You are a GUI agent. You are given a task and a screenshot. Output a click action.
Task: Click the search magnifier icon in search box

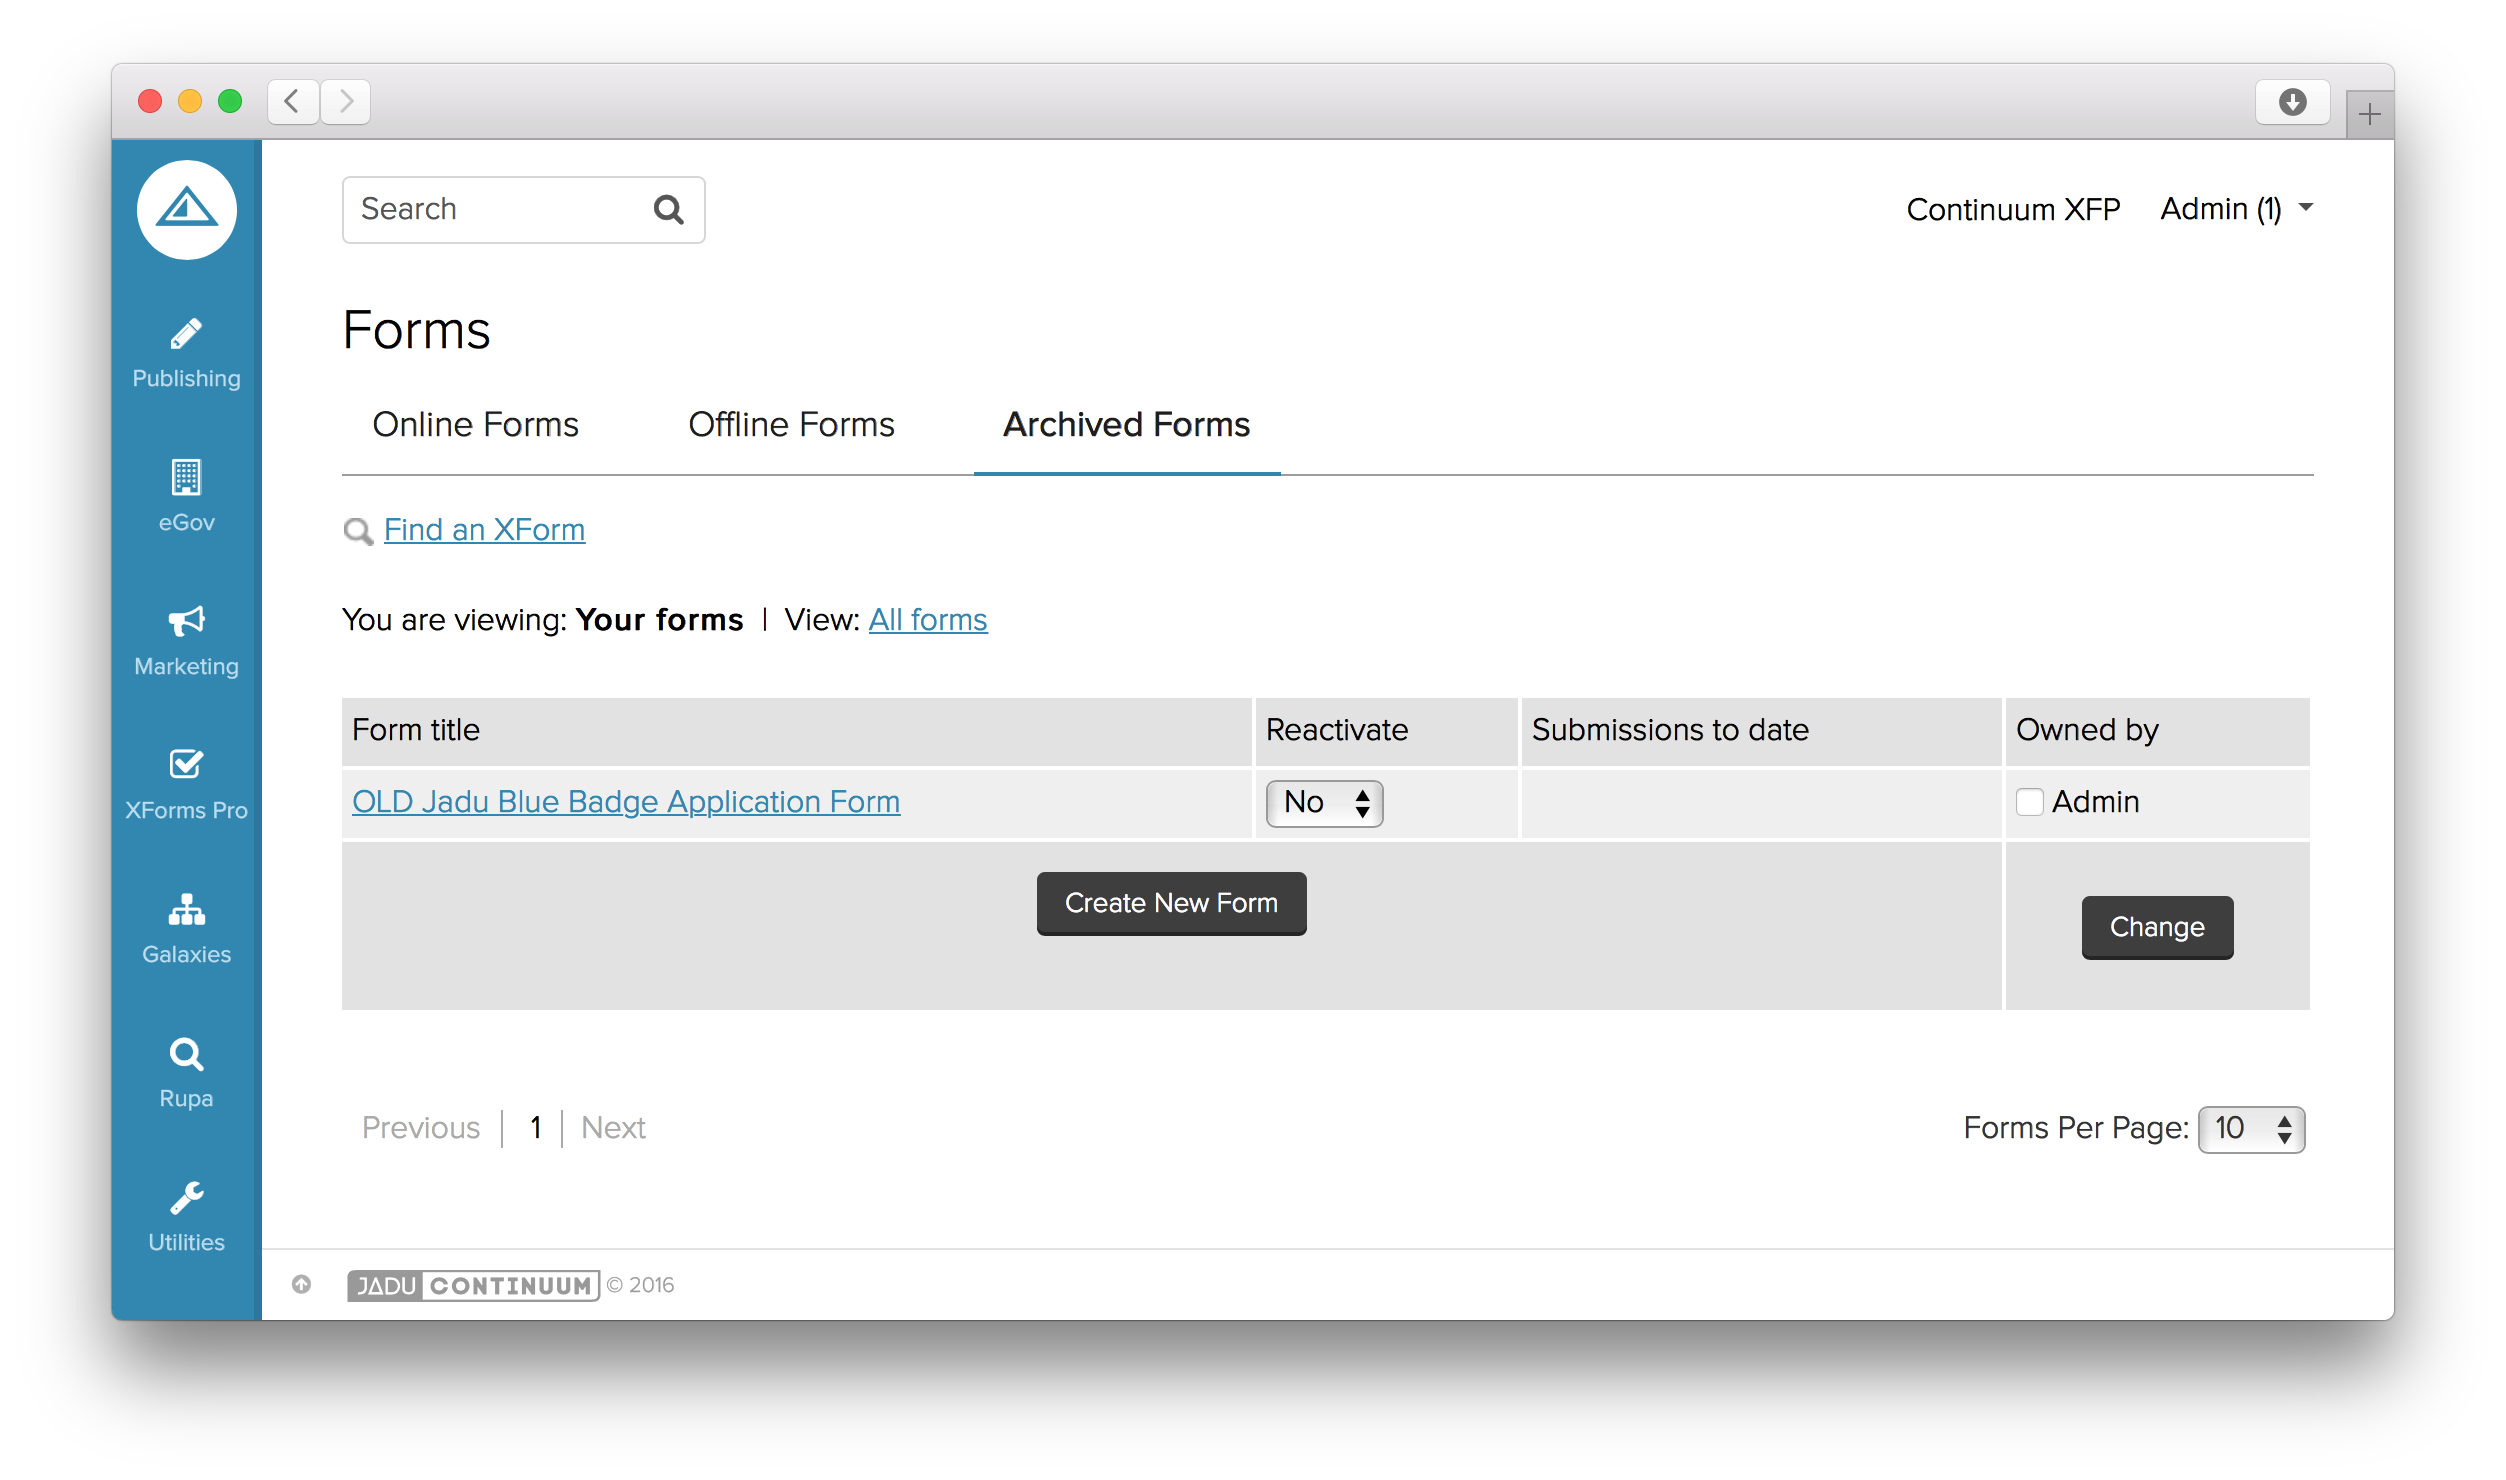coord(668,210)
